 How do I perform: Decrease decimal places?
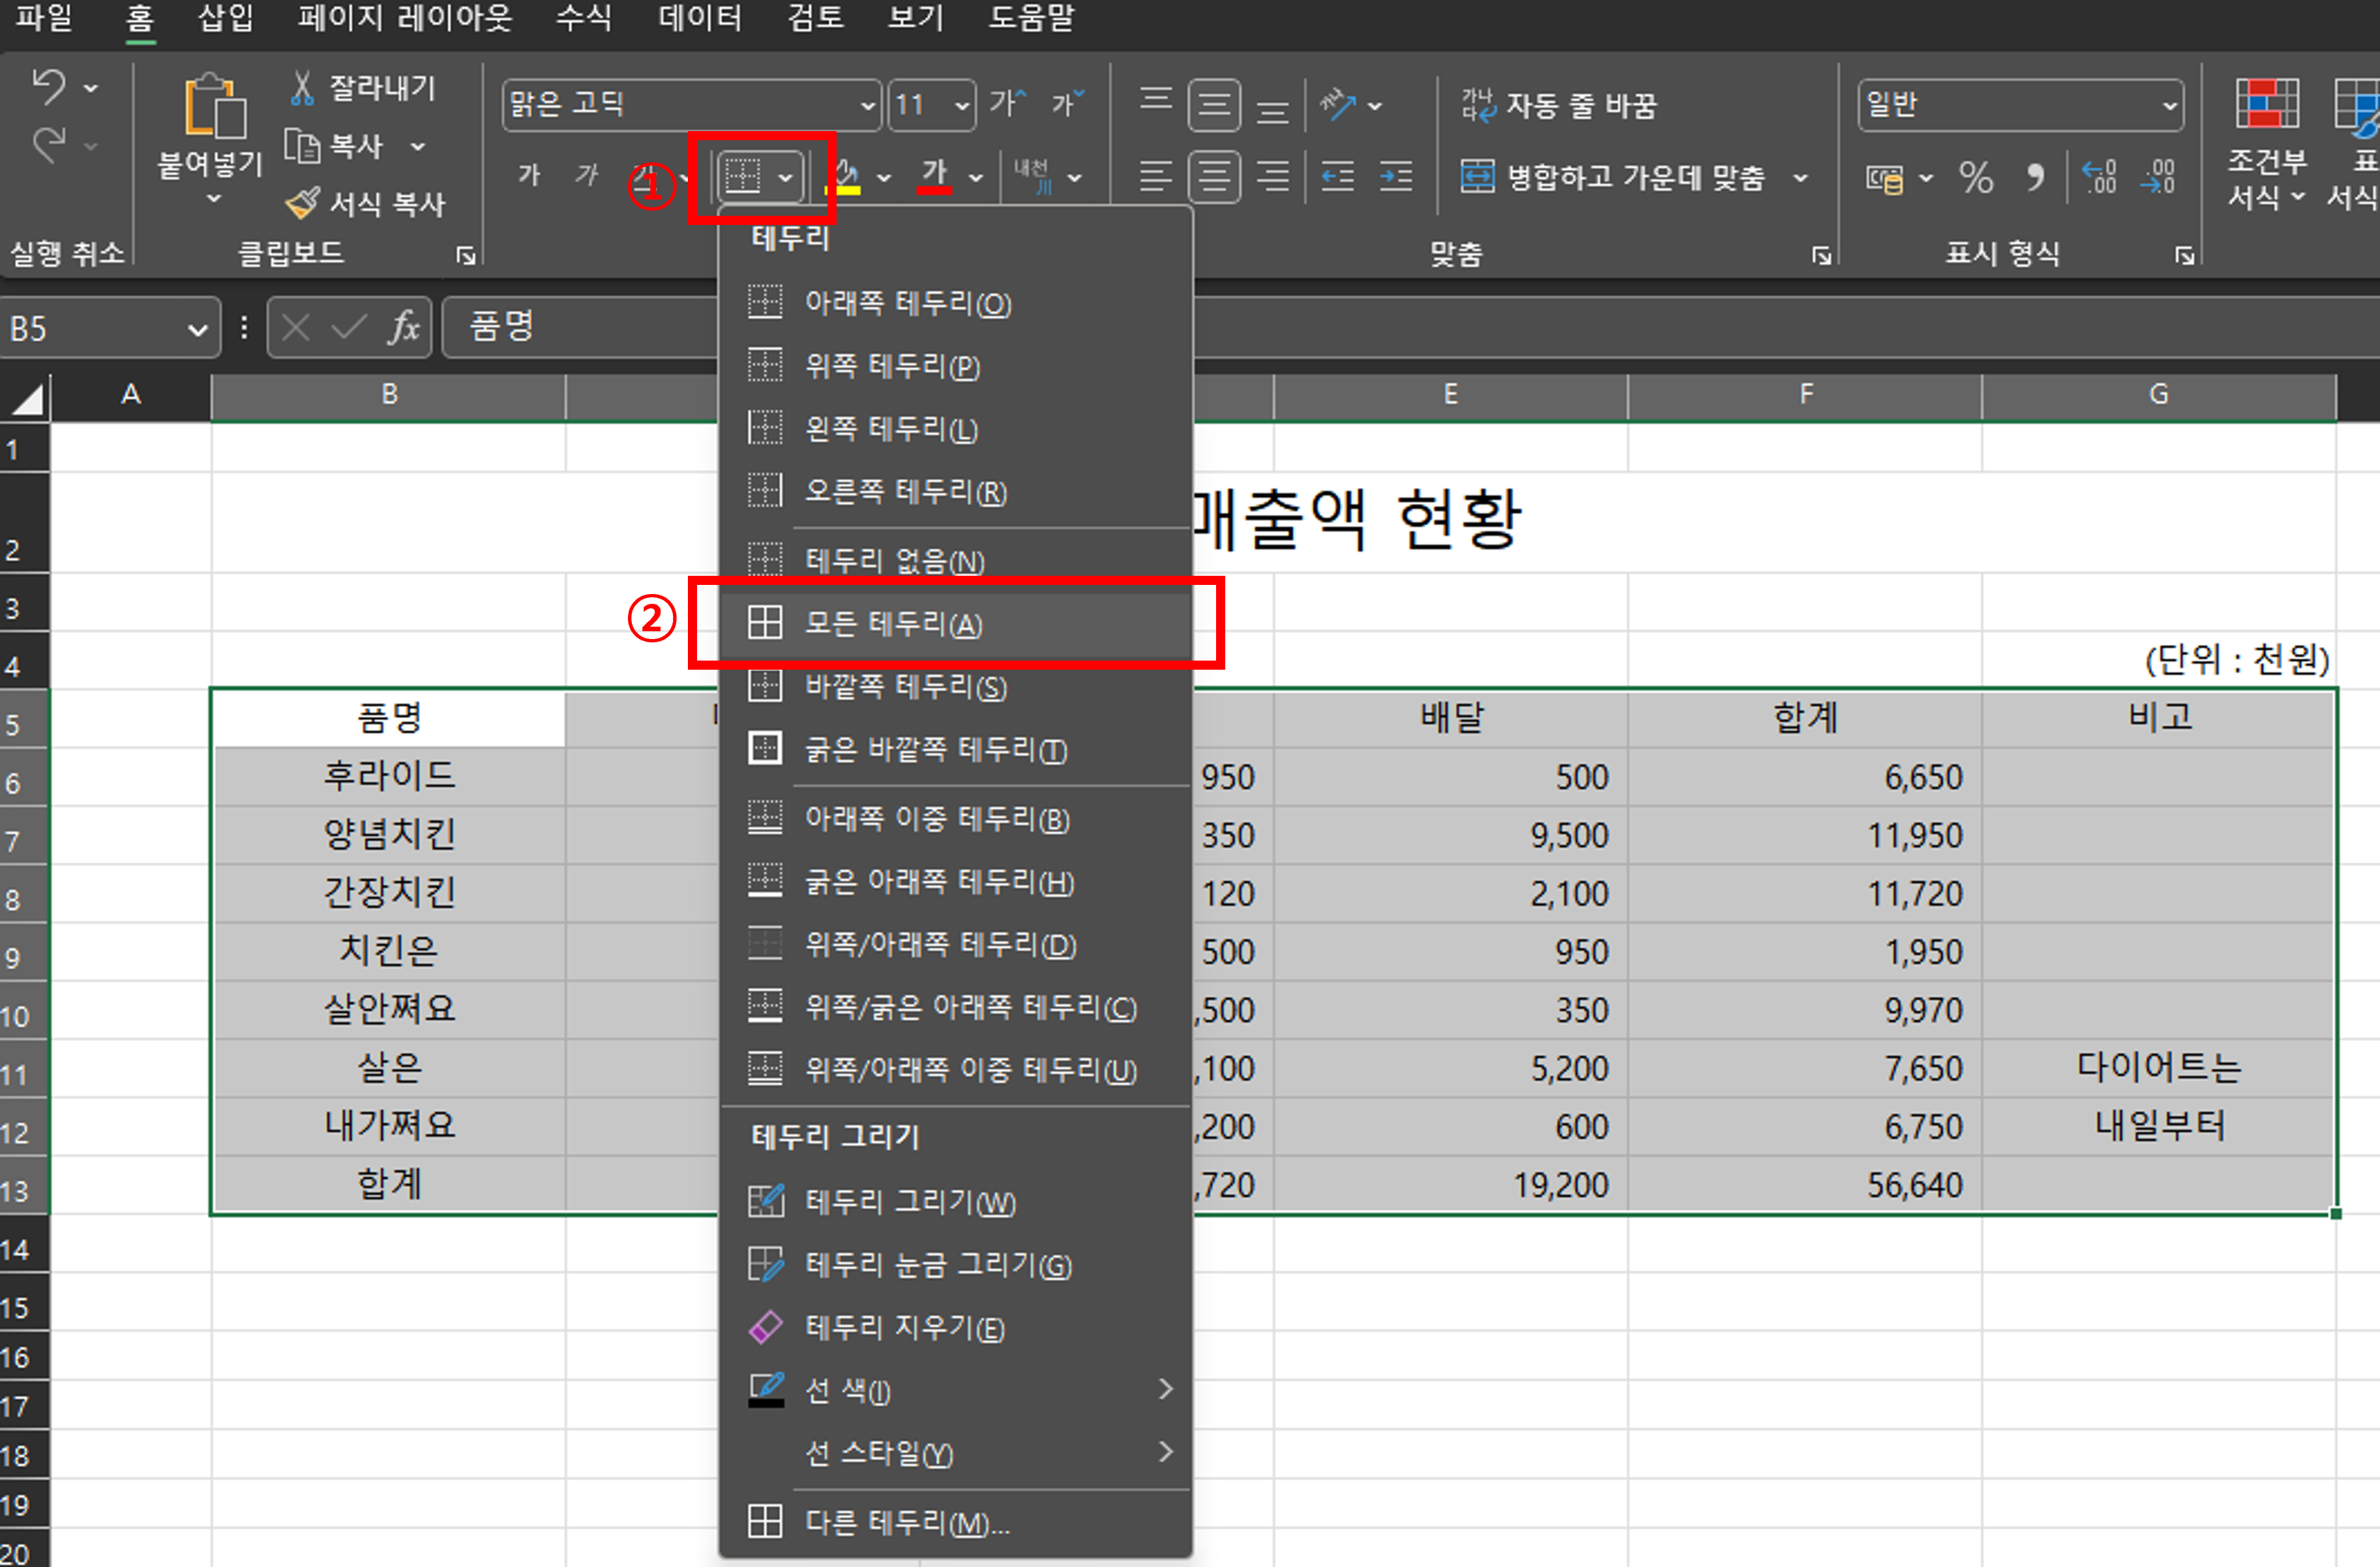(2159, 178)
